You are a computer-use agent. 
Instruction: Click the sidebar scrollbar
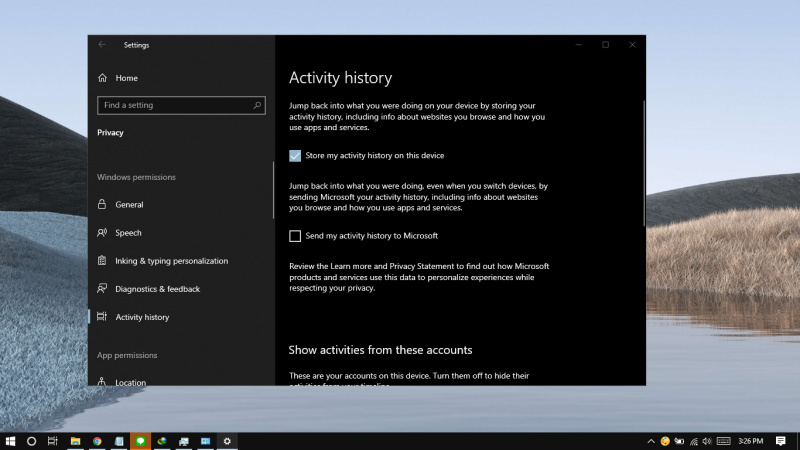pos(273,190)
